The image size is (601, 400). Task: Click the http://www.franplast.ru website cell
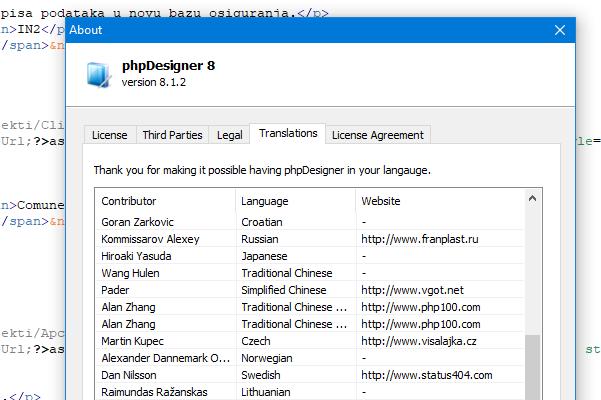(x=420, y=239)
